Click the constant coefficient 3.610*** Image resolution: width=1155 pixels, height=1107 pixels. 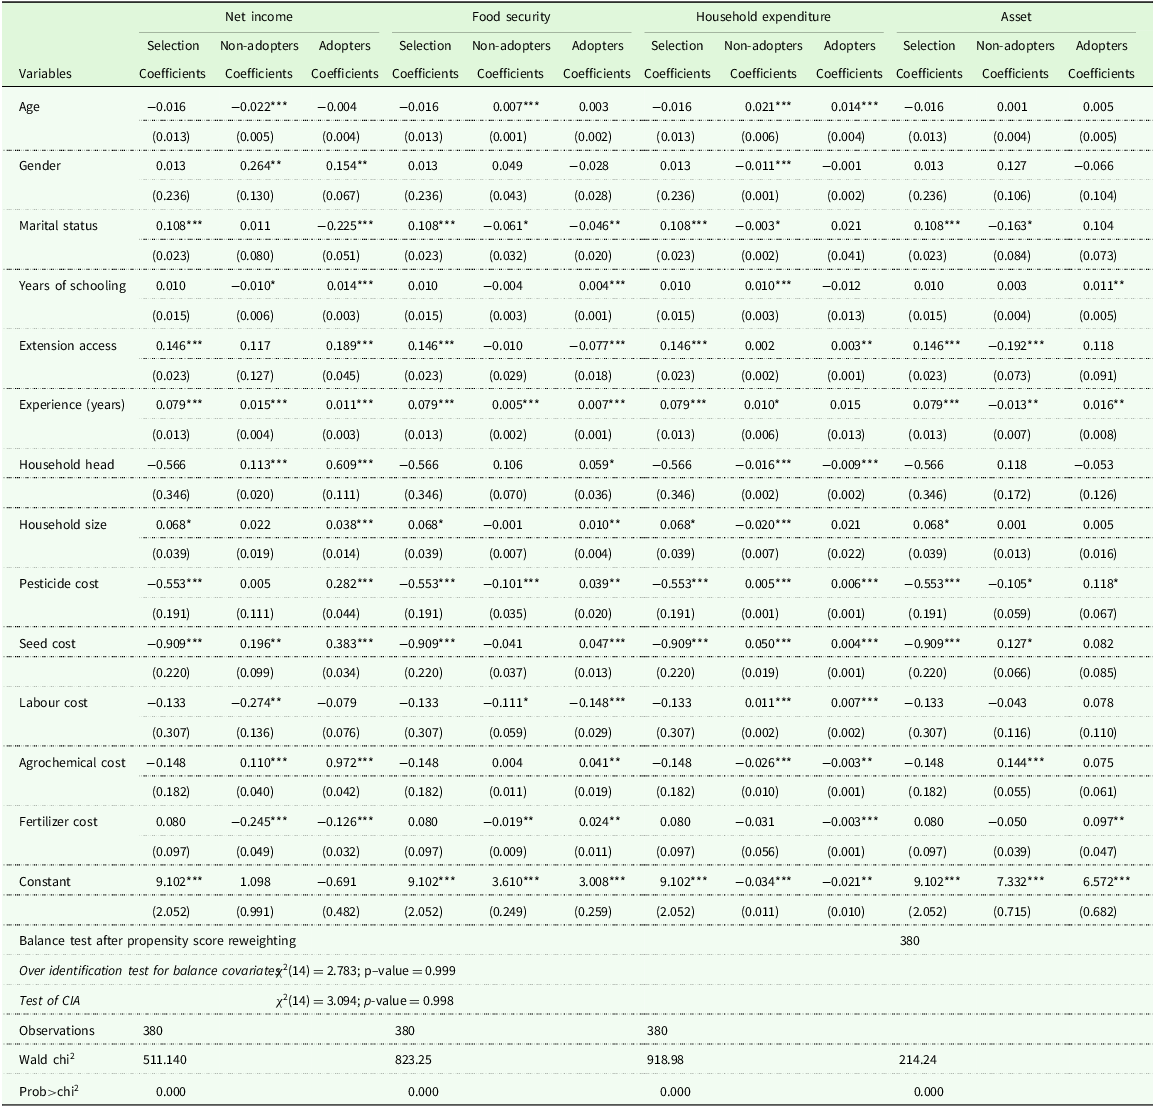pyautogui.click(x=511, y=882)
